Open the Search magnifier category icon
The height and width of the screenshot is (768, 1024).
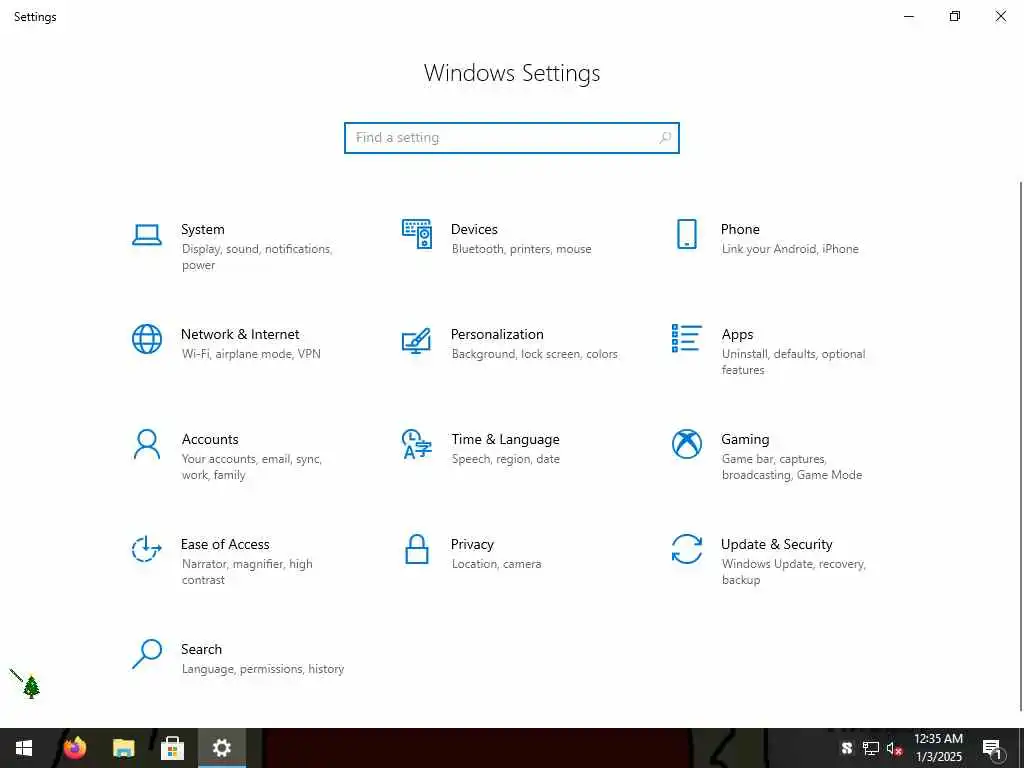click(x=147, y=654)
